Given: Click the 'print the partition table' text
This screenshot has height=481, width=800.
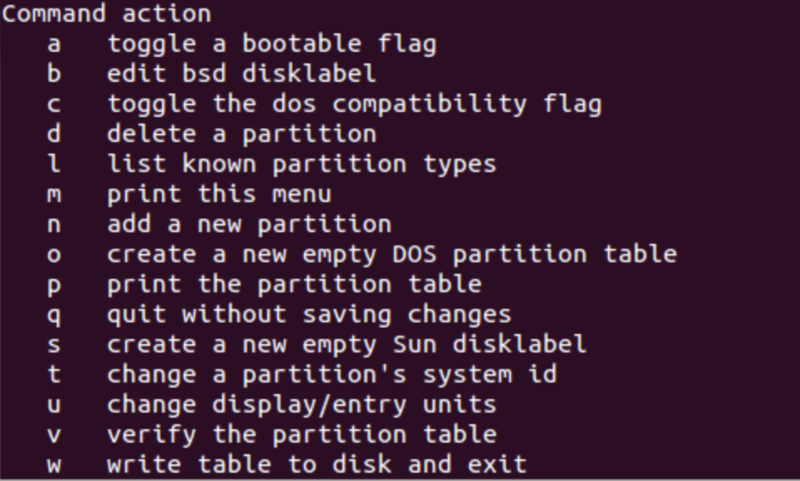Looking at the screenshot, I should point(294,284).
